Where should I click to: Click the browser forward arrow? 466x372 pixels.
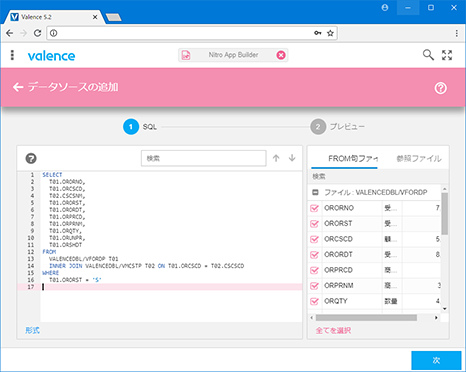point(23,33)
